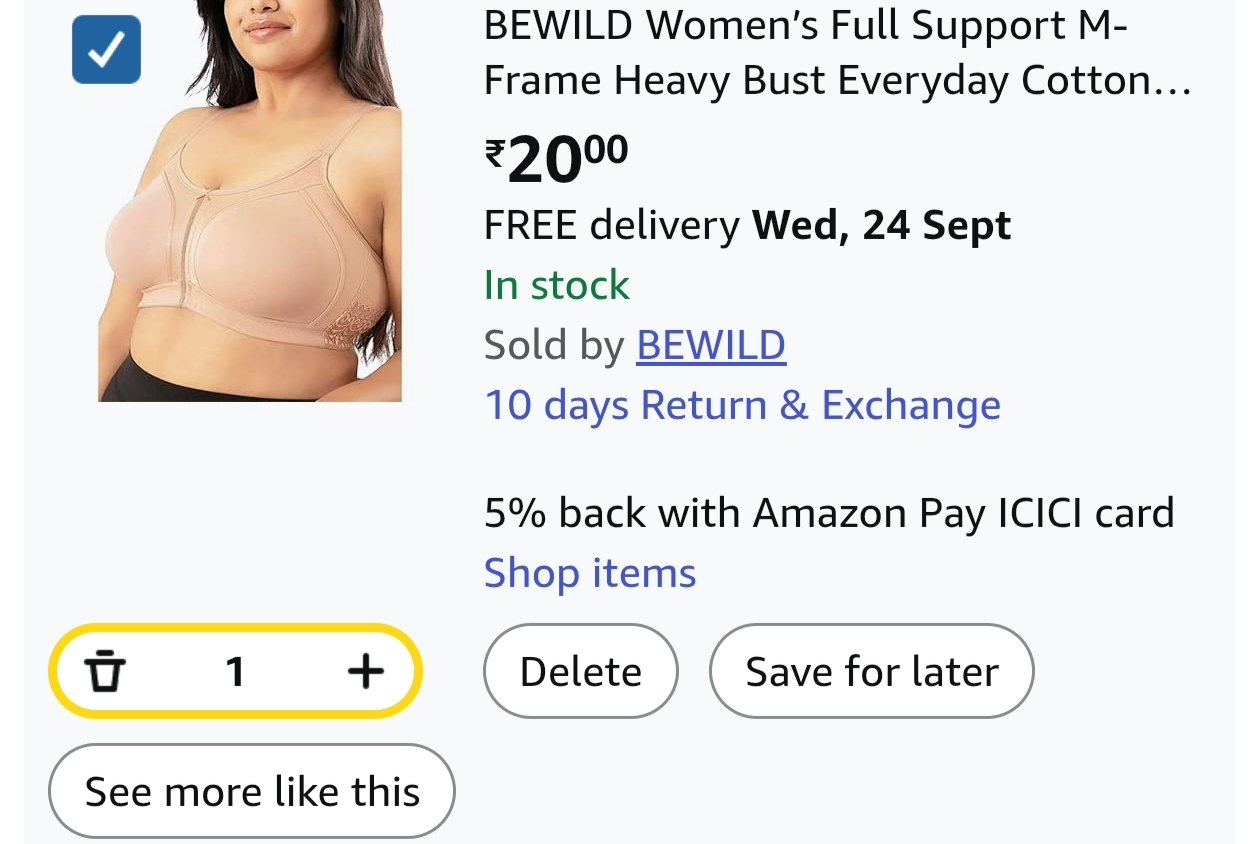Click the quantity number 1
Viewport: 1260px width, 844px height.
[x=235, y=671]
